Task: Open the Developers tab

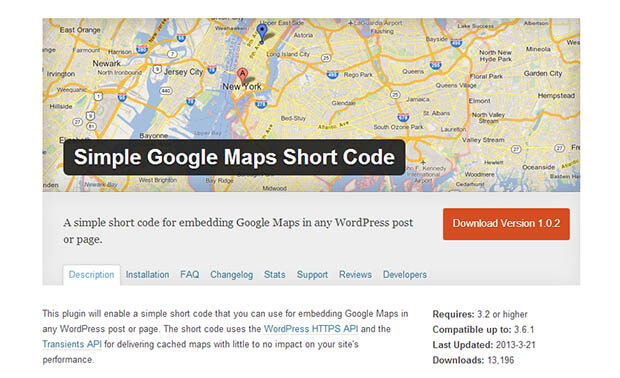Action: point(405,274)
